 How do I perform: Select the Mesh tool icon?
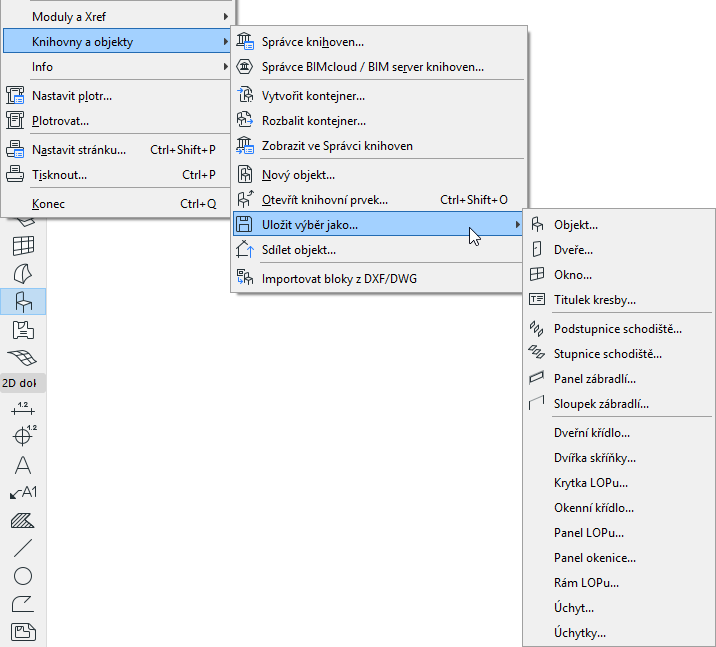(x=23, y=358)
